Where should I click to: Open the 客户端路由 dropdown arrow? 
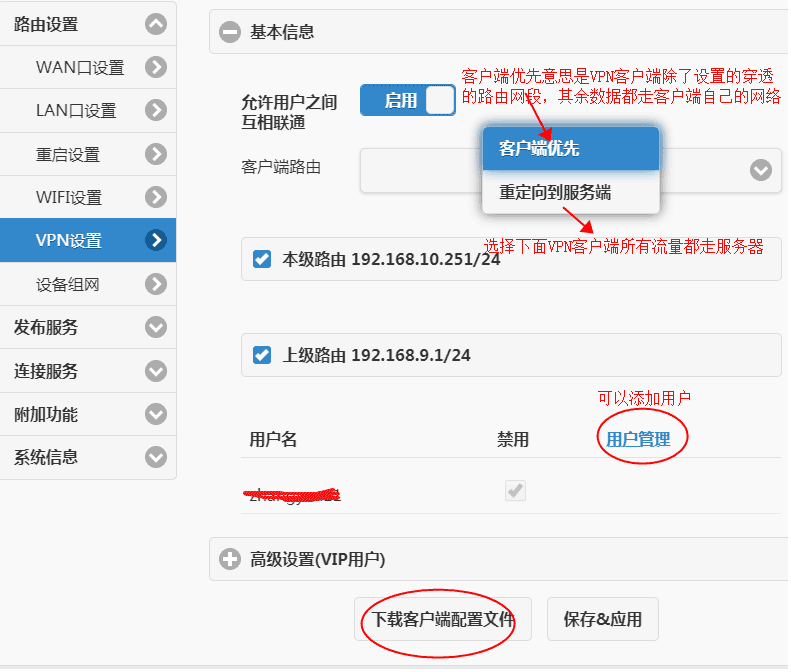(x=761, y=170)
